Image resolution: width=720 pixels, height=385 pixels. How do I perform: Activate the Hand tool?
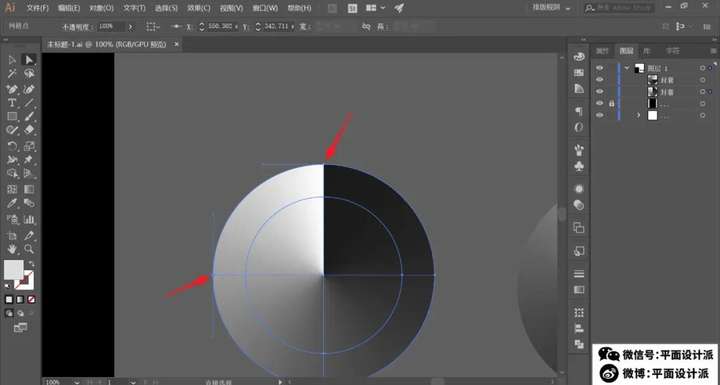(12, 249)
